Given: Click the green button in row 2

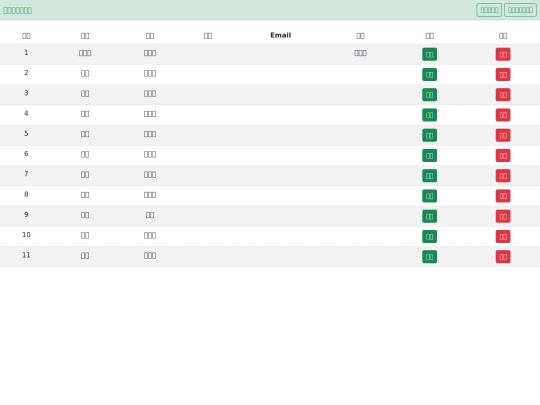Looking at the screenshot, I should click(x=429, y=75).
